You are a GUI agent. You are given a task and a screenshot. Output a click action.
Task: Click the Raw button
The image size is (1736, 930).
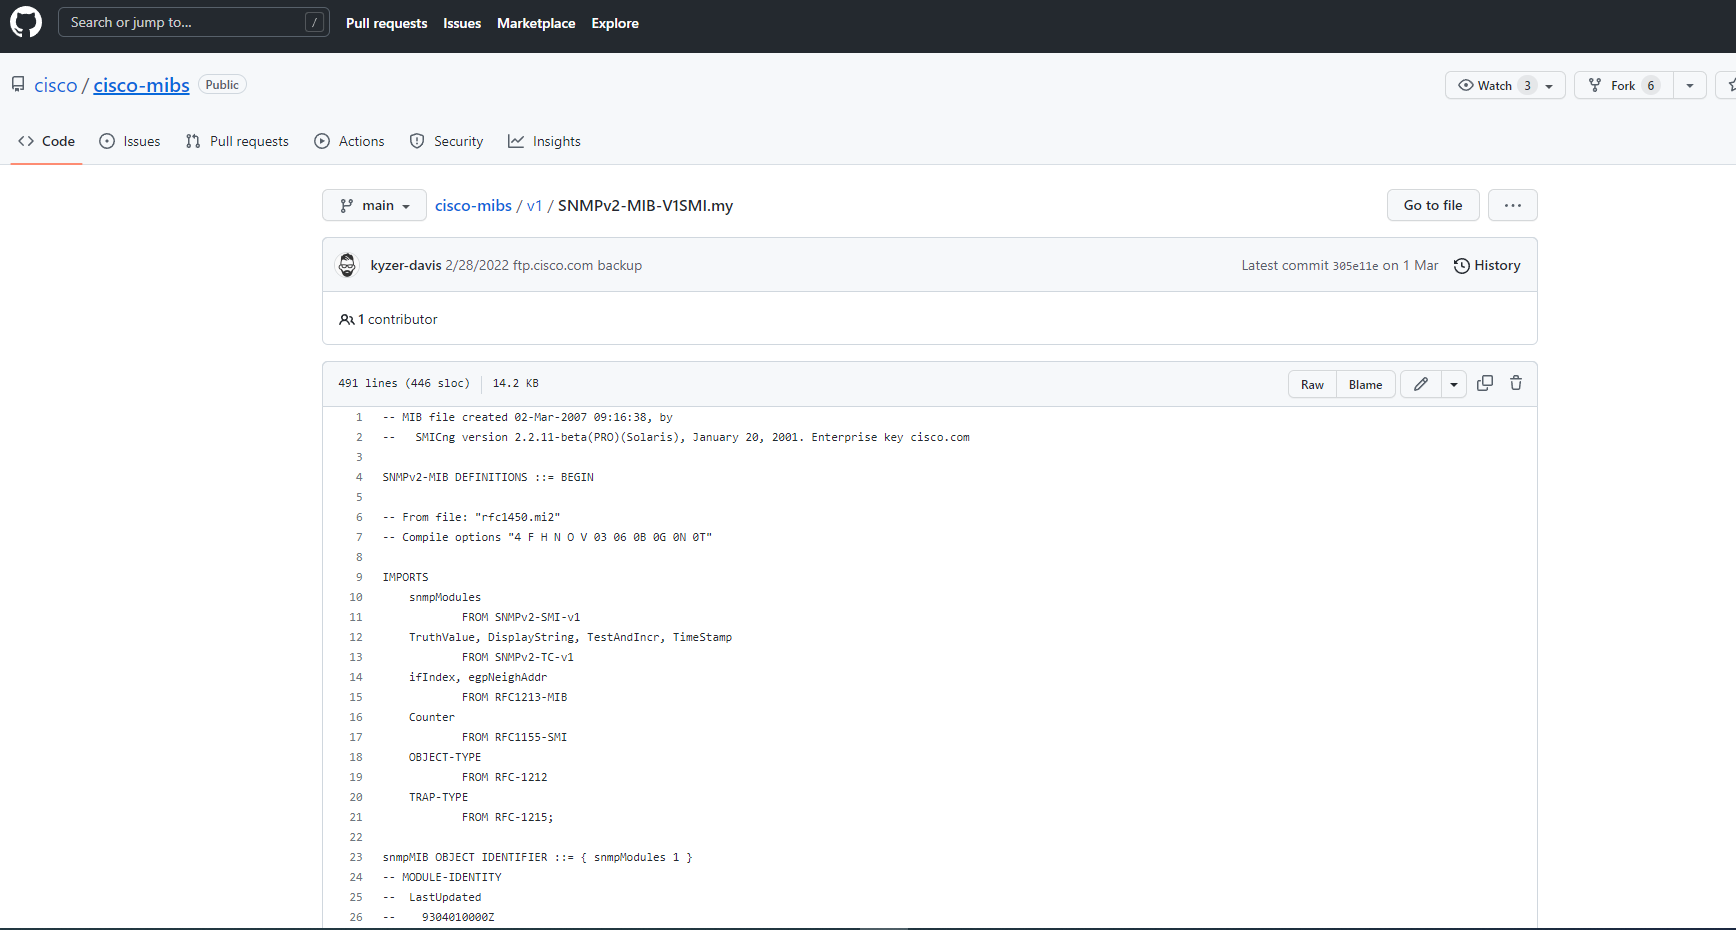[1312, 384]
